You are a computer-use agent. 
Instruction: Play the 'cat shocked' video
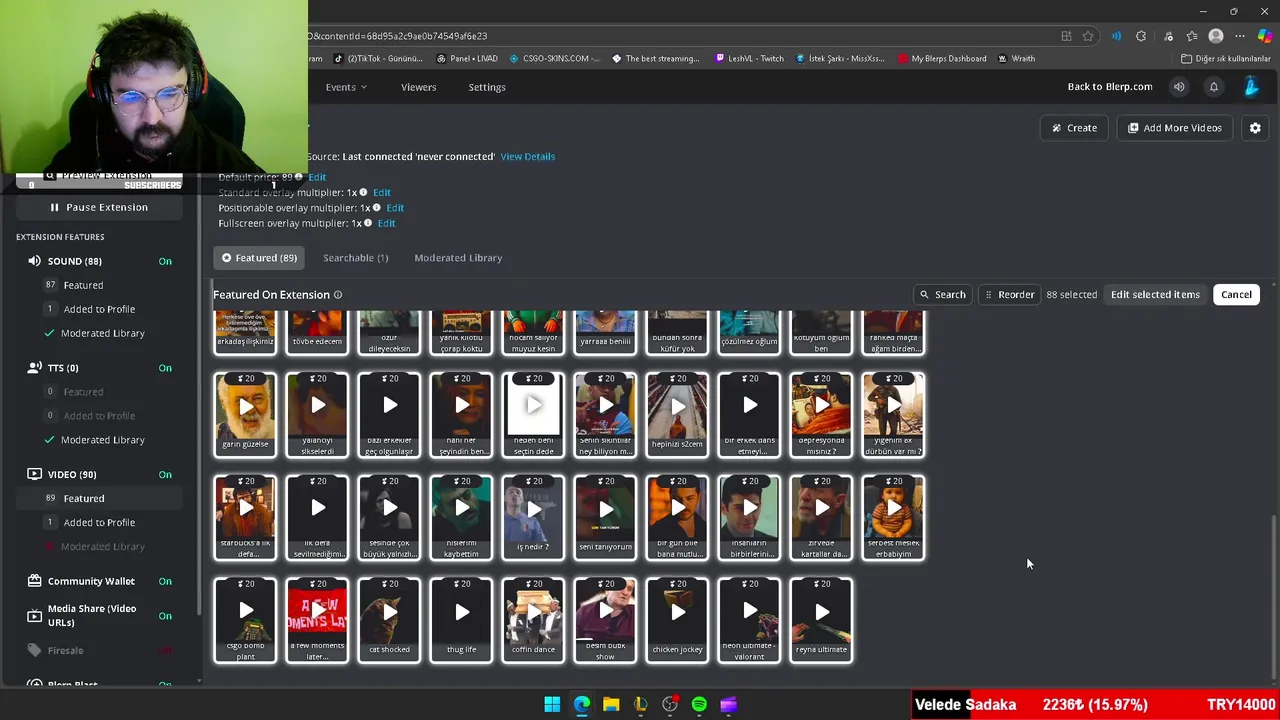(390, 611)
